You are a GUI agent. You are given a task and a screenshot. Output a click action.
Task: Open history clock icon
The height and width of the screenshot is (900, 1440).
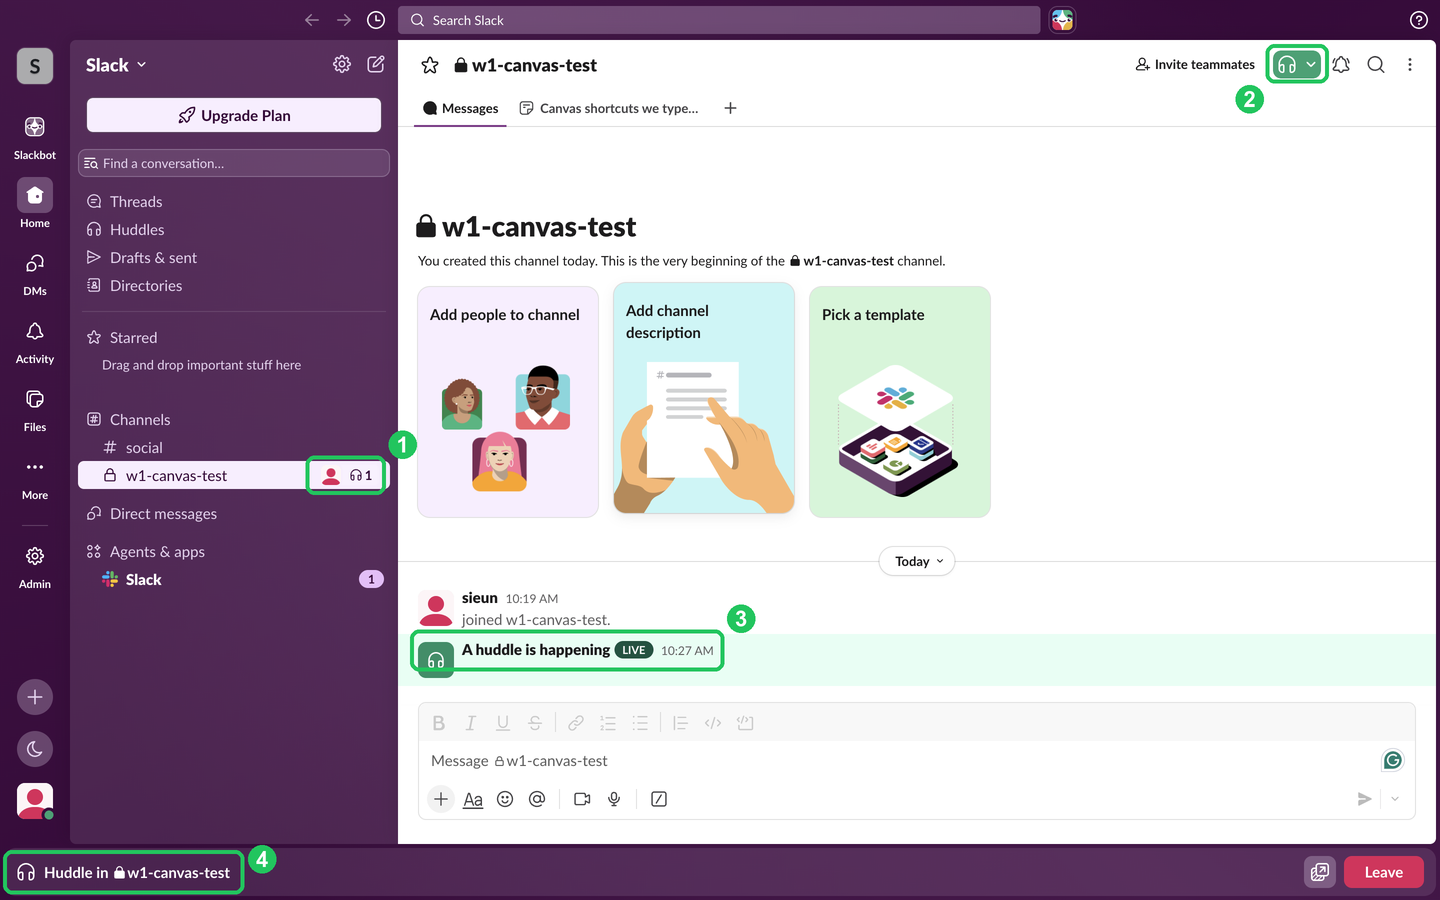pyautogui.click(x=376, y=20)
